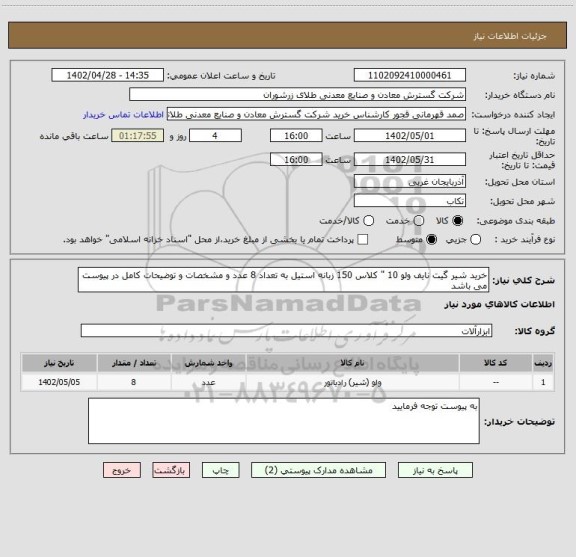Click the پاسخ به نیاز button
Image resolution: width=576 pixels, height=557 pixels.
(435, 470)
